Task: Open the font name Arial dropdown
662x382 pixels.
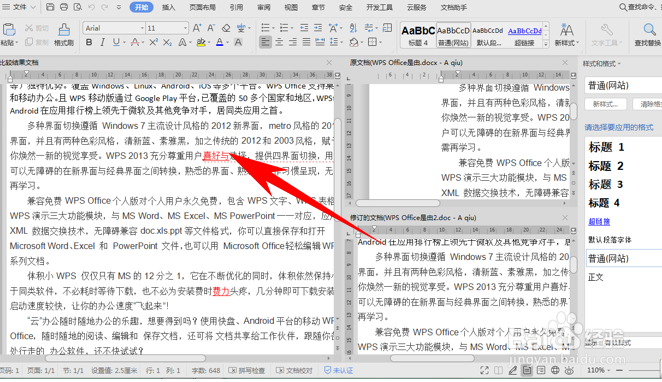Action: [x=142, y=28]
